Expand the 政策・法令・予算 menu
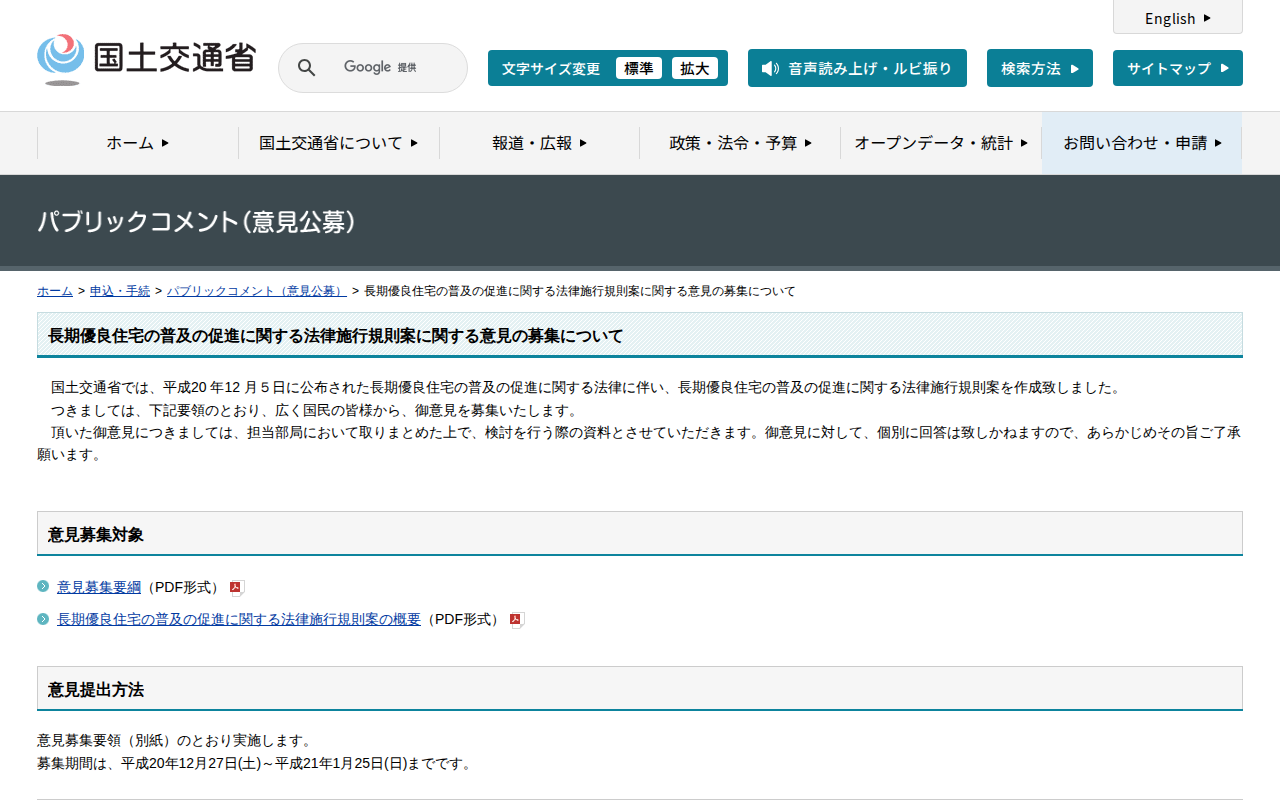This screenshot has width=1280, height=800. 740,143
